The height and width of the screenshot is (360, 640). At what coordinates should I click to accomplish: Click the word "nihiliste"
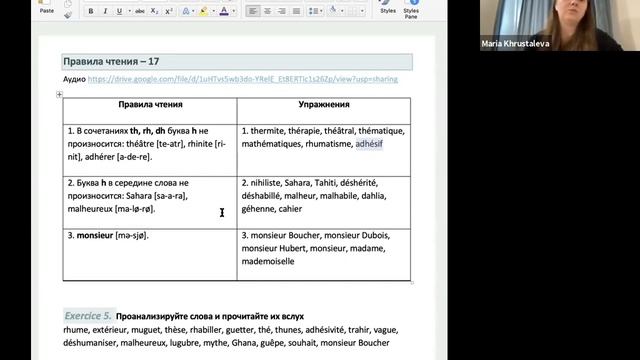point(265,183)
